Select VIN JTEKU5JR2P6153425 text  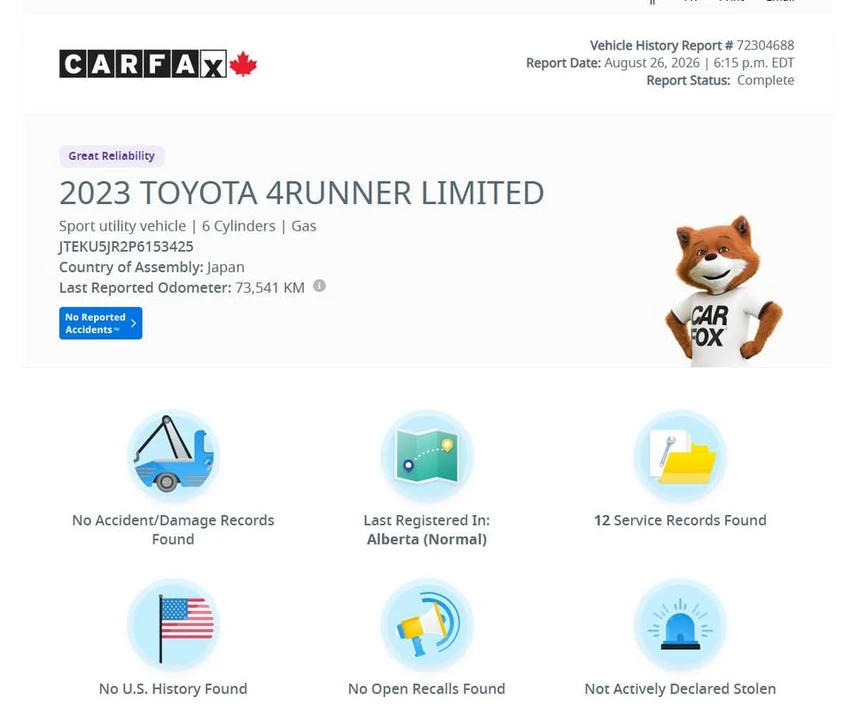click(126, 246)
